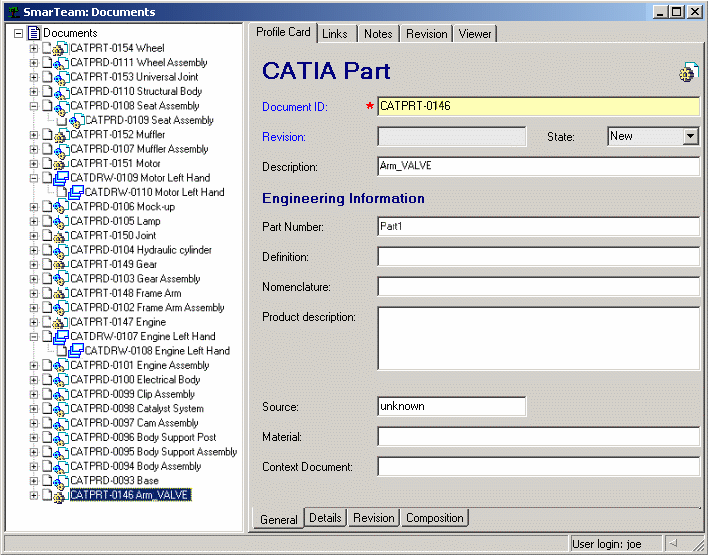708x555 pixels.
Task: Collapse the root Documents tree node
Action: point(19,33)
